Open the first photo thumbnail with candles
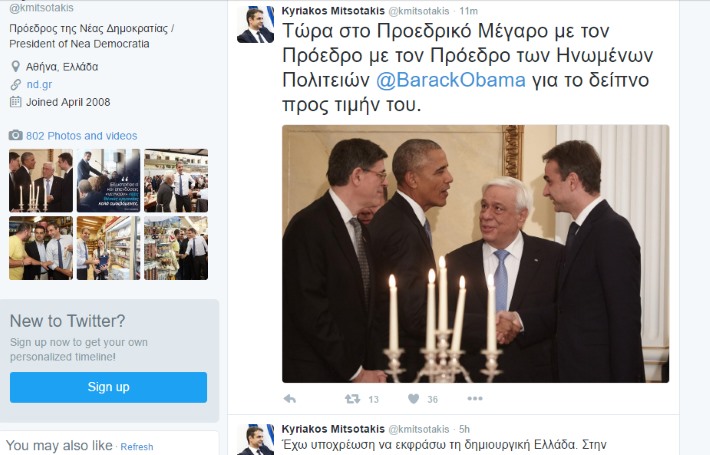 click(x=41, y=180)
